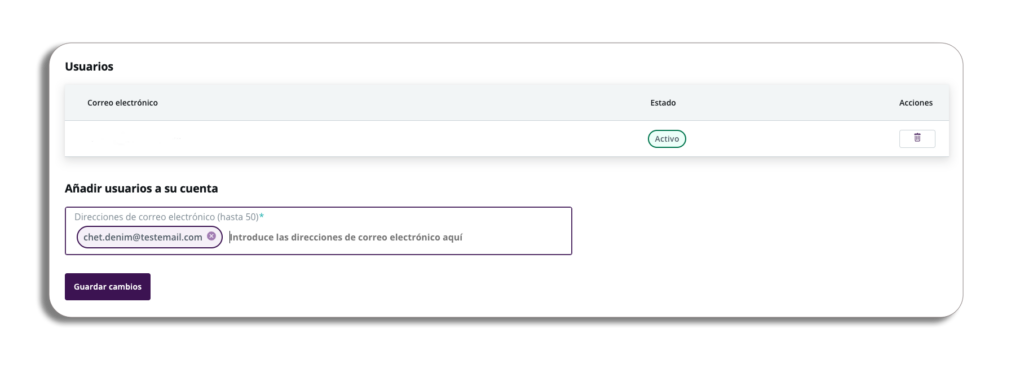Click the Activo status badge
Image resolution: width=1024 pixels, height=372 pixels.
click(667, 138)
